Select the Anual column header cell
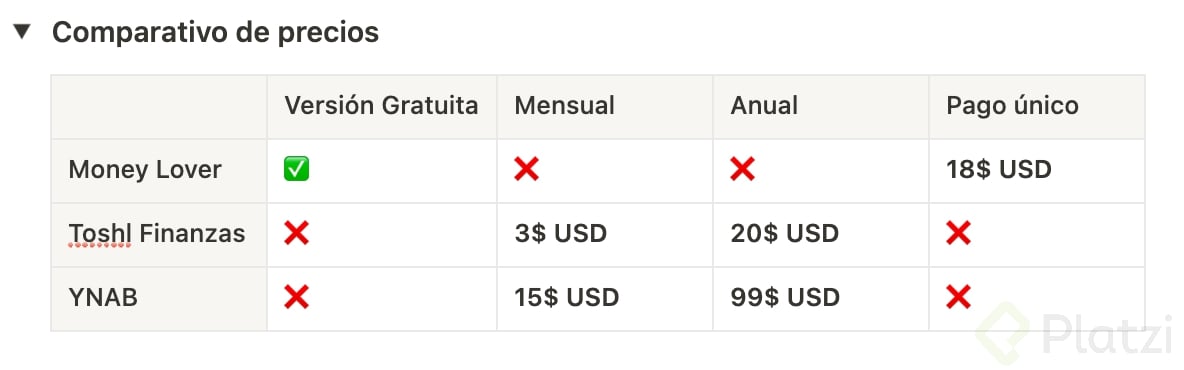The height and width of the screenshot is (370, 1184). (821, 106)
